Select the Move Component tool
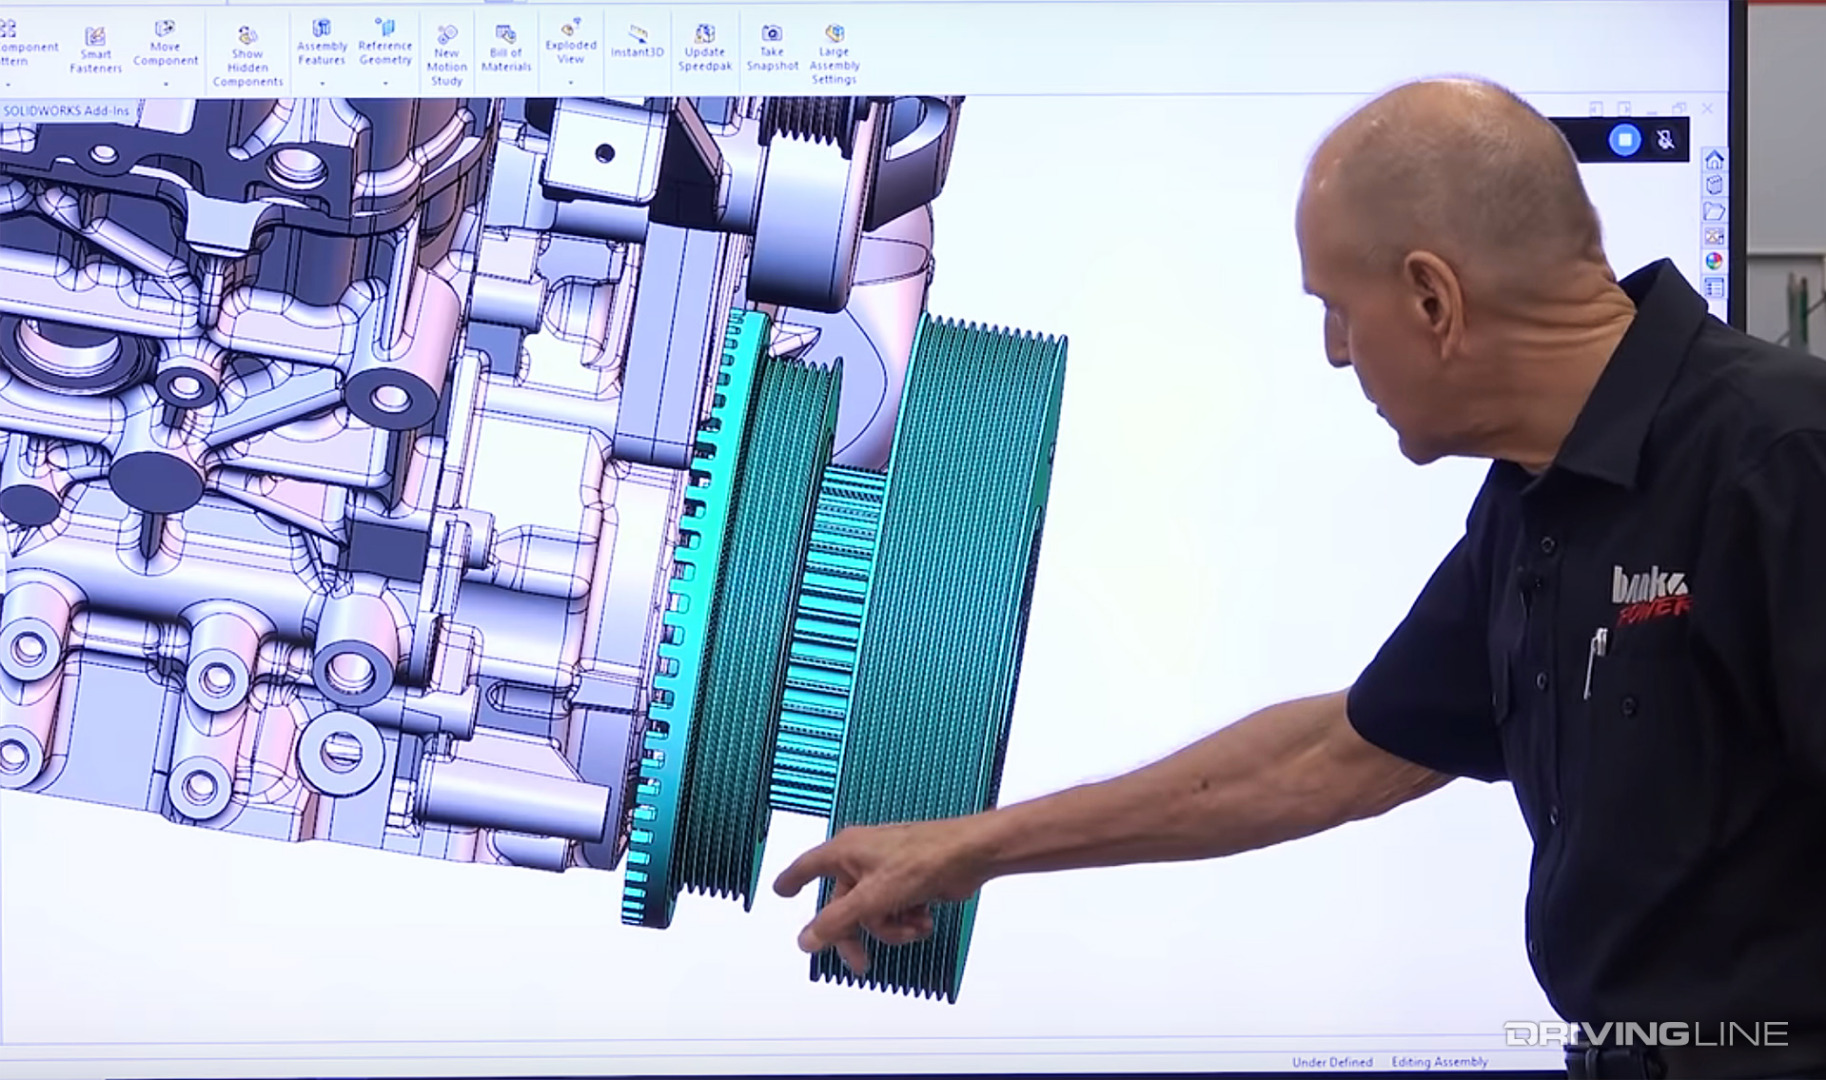Image resolution: width=1826 pixels, height=1080 pixels. (x=165, y=47)
